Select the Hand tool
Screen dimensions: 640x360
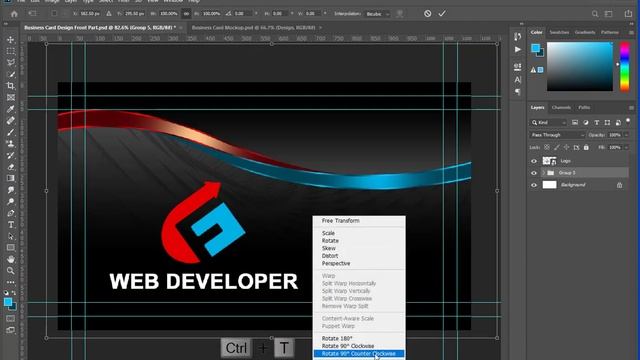pyautogui.click(x=11, y=259)
